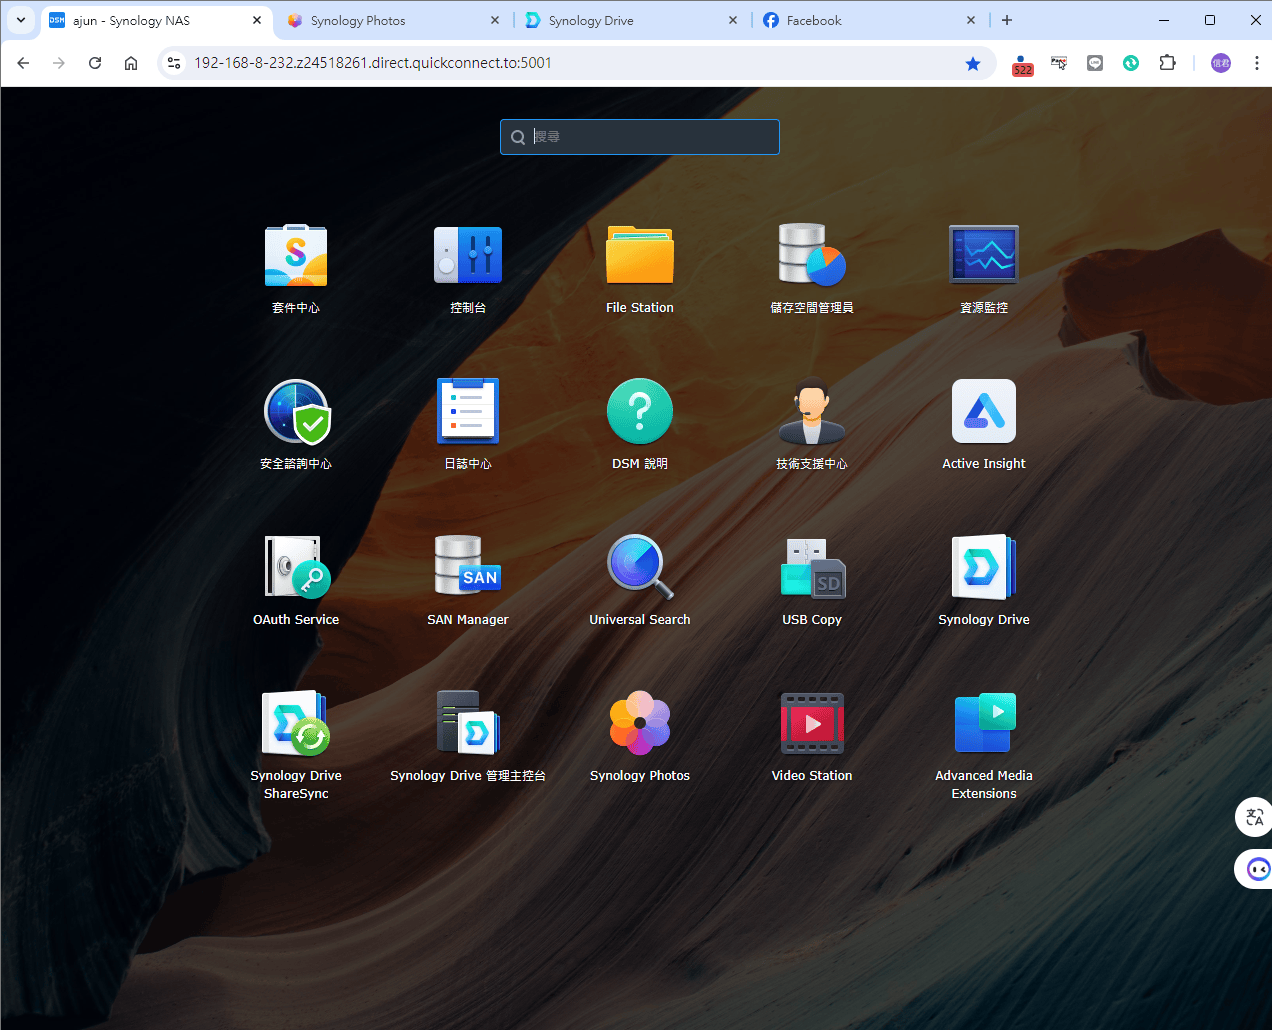Viewport: 1272px width, 1030px height.
Task: Close the ajun - Synology NAS tab
Action: 257,20
